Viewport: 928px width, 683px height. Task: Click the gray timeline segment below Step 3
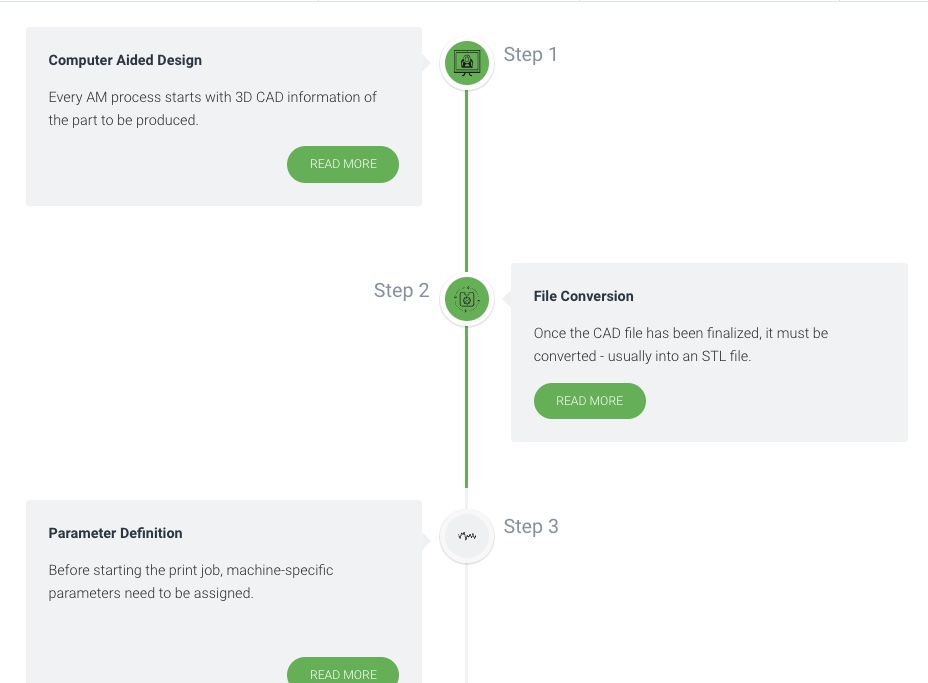pyautogui.click(x=466, y=623)
